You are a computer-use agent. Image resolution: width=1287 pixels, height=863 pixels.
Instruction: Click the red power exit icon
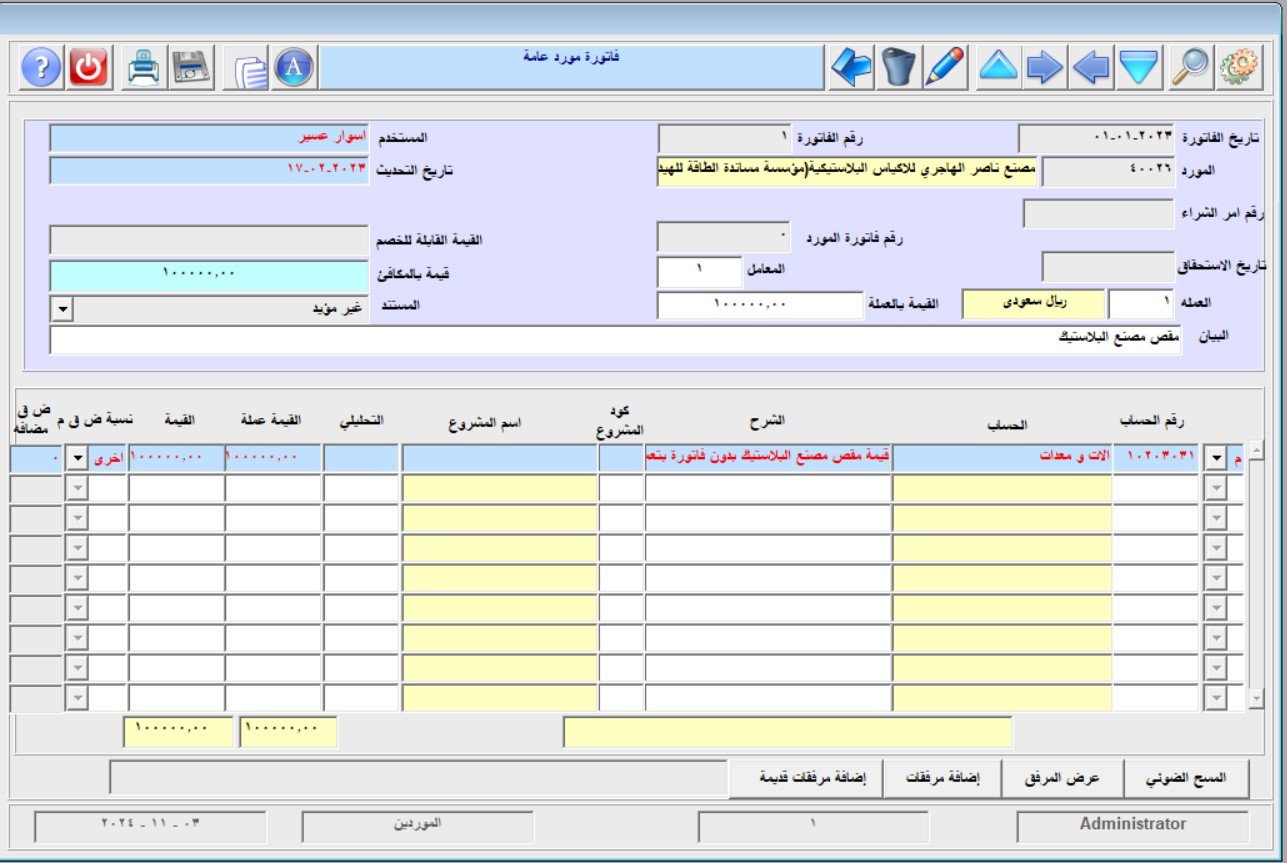click(91, 68)
